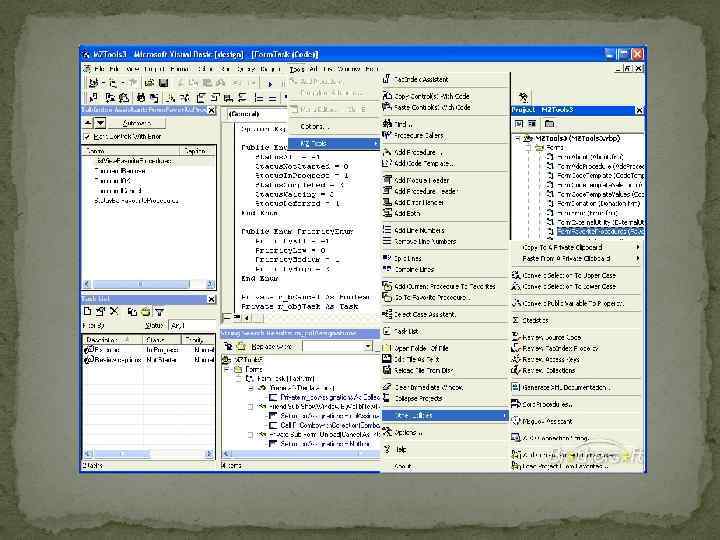
Task: Click the new task icon in Task List
Action: [x=88, y=311]
